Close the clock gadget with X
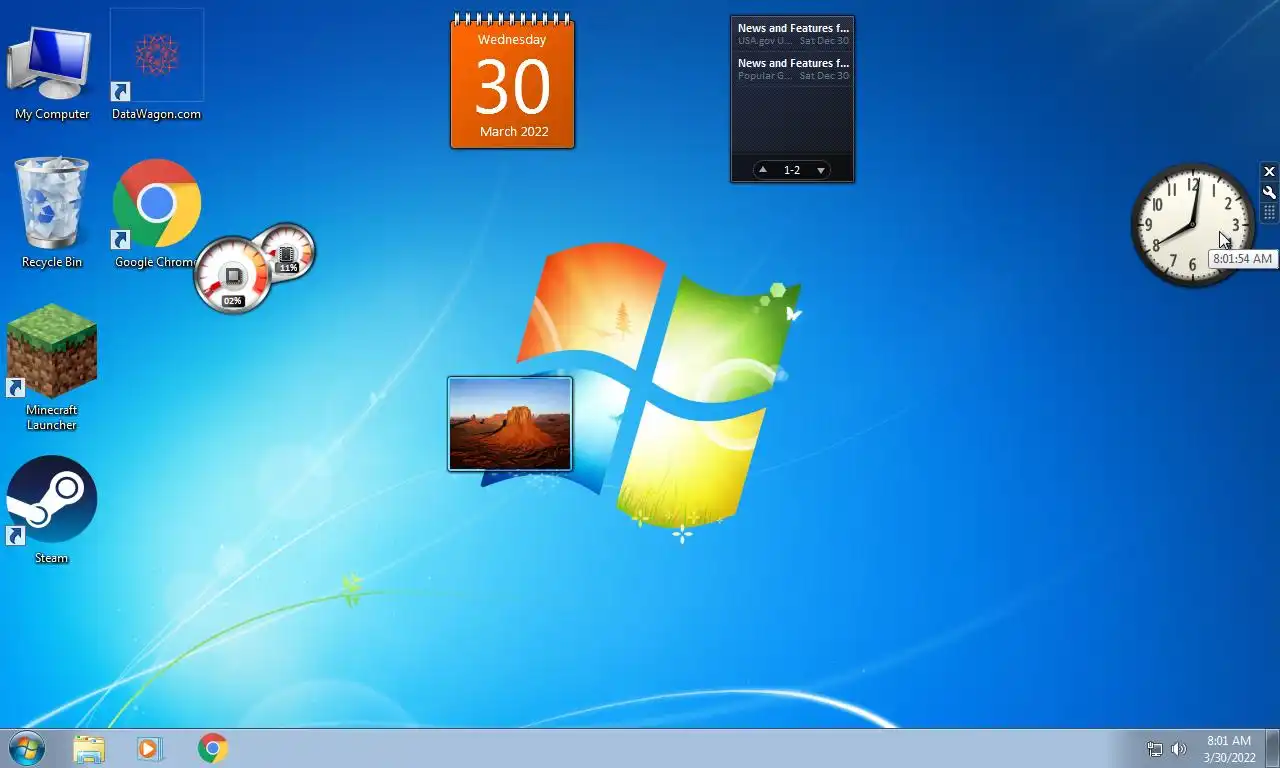 click(1269, 172)
